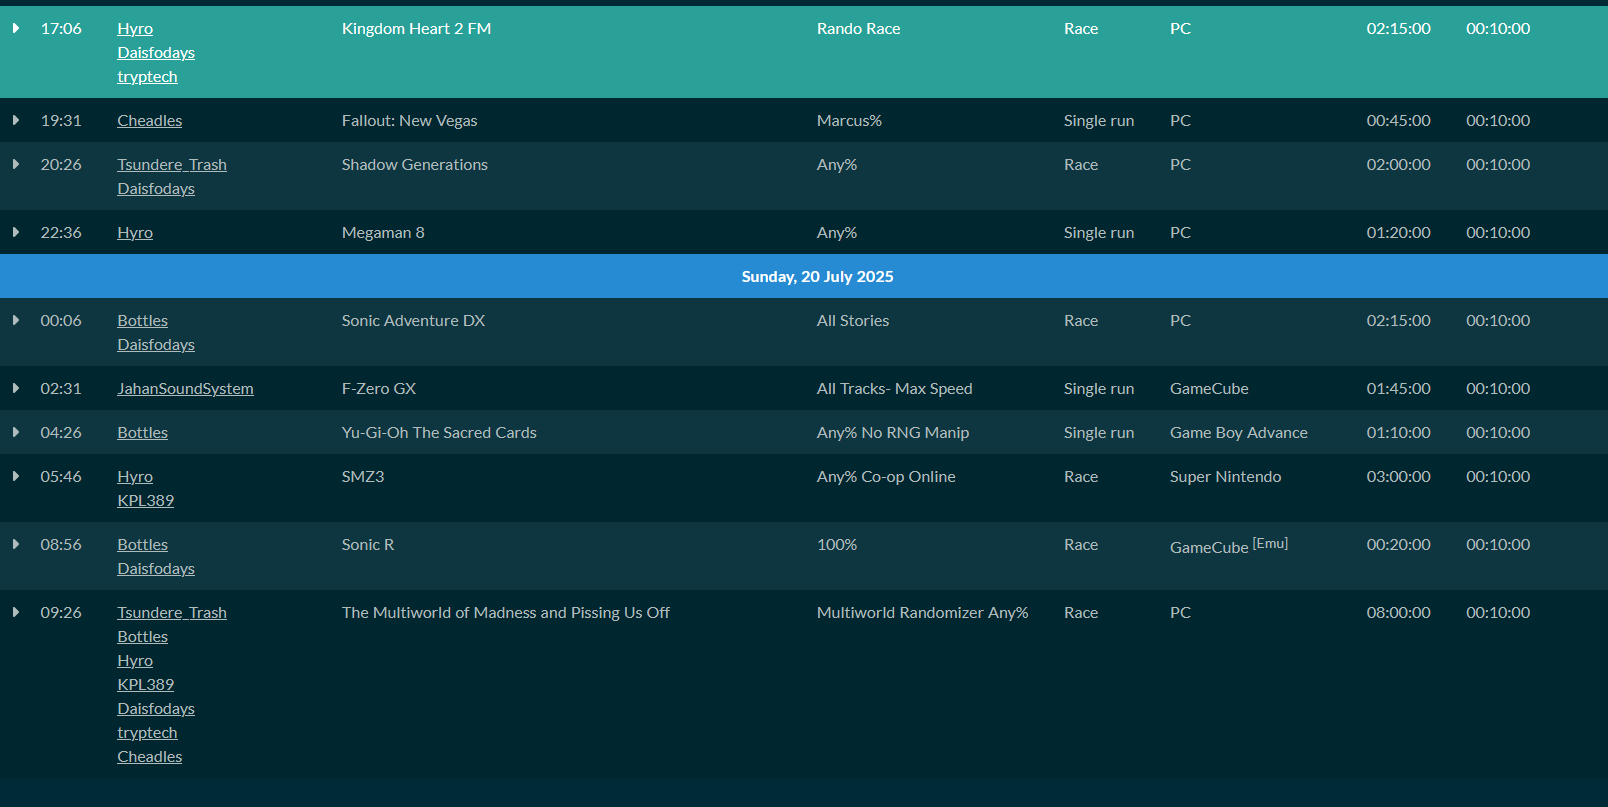Select the '00:45:00' estimate for Fallout
The image size is (1608, 807).
click(1398, 121)
